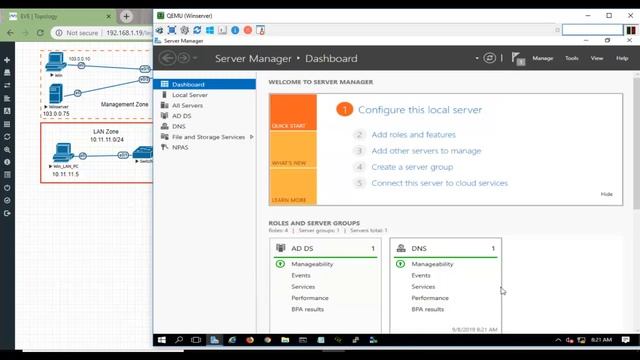This screenshot has width=640, height=360.
Task: Click the Win_LAN_PC node in EVE topology
Action: 63,152
